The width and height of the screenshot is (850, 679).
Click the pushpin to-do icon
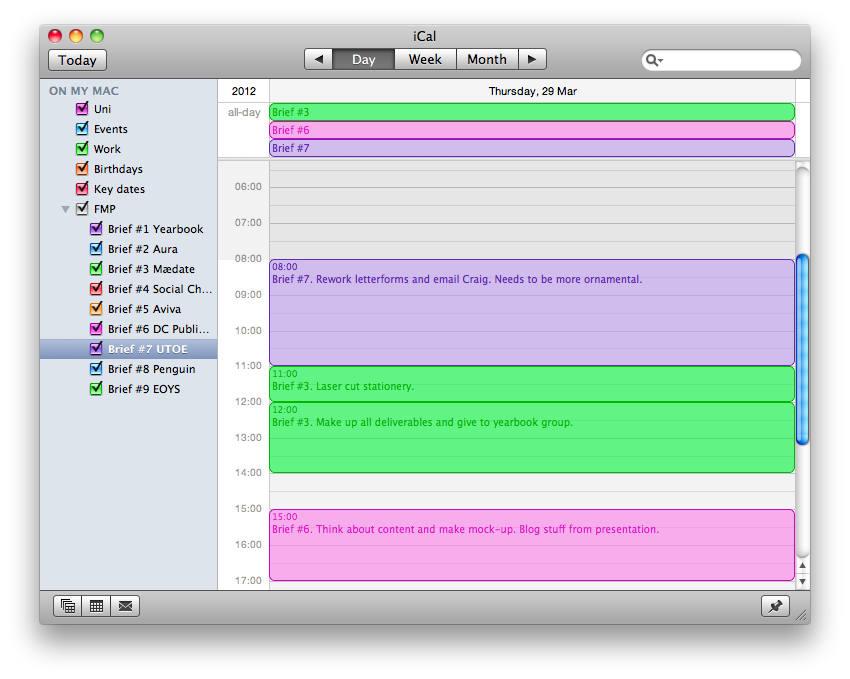(775, 606)
